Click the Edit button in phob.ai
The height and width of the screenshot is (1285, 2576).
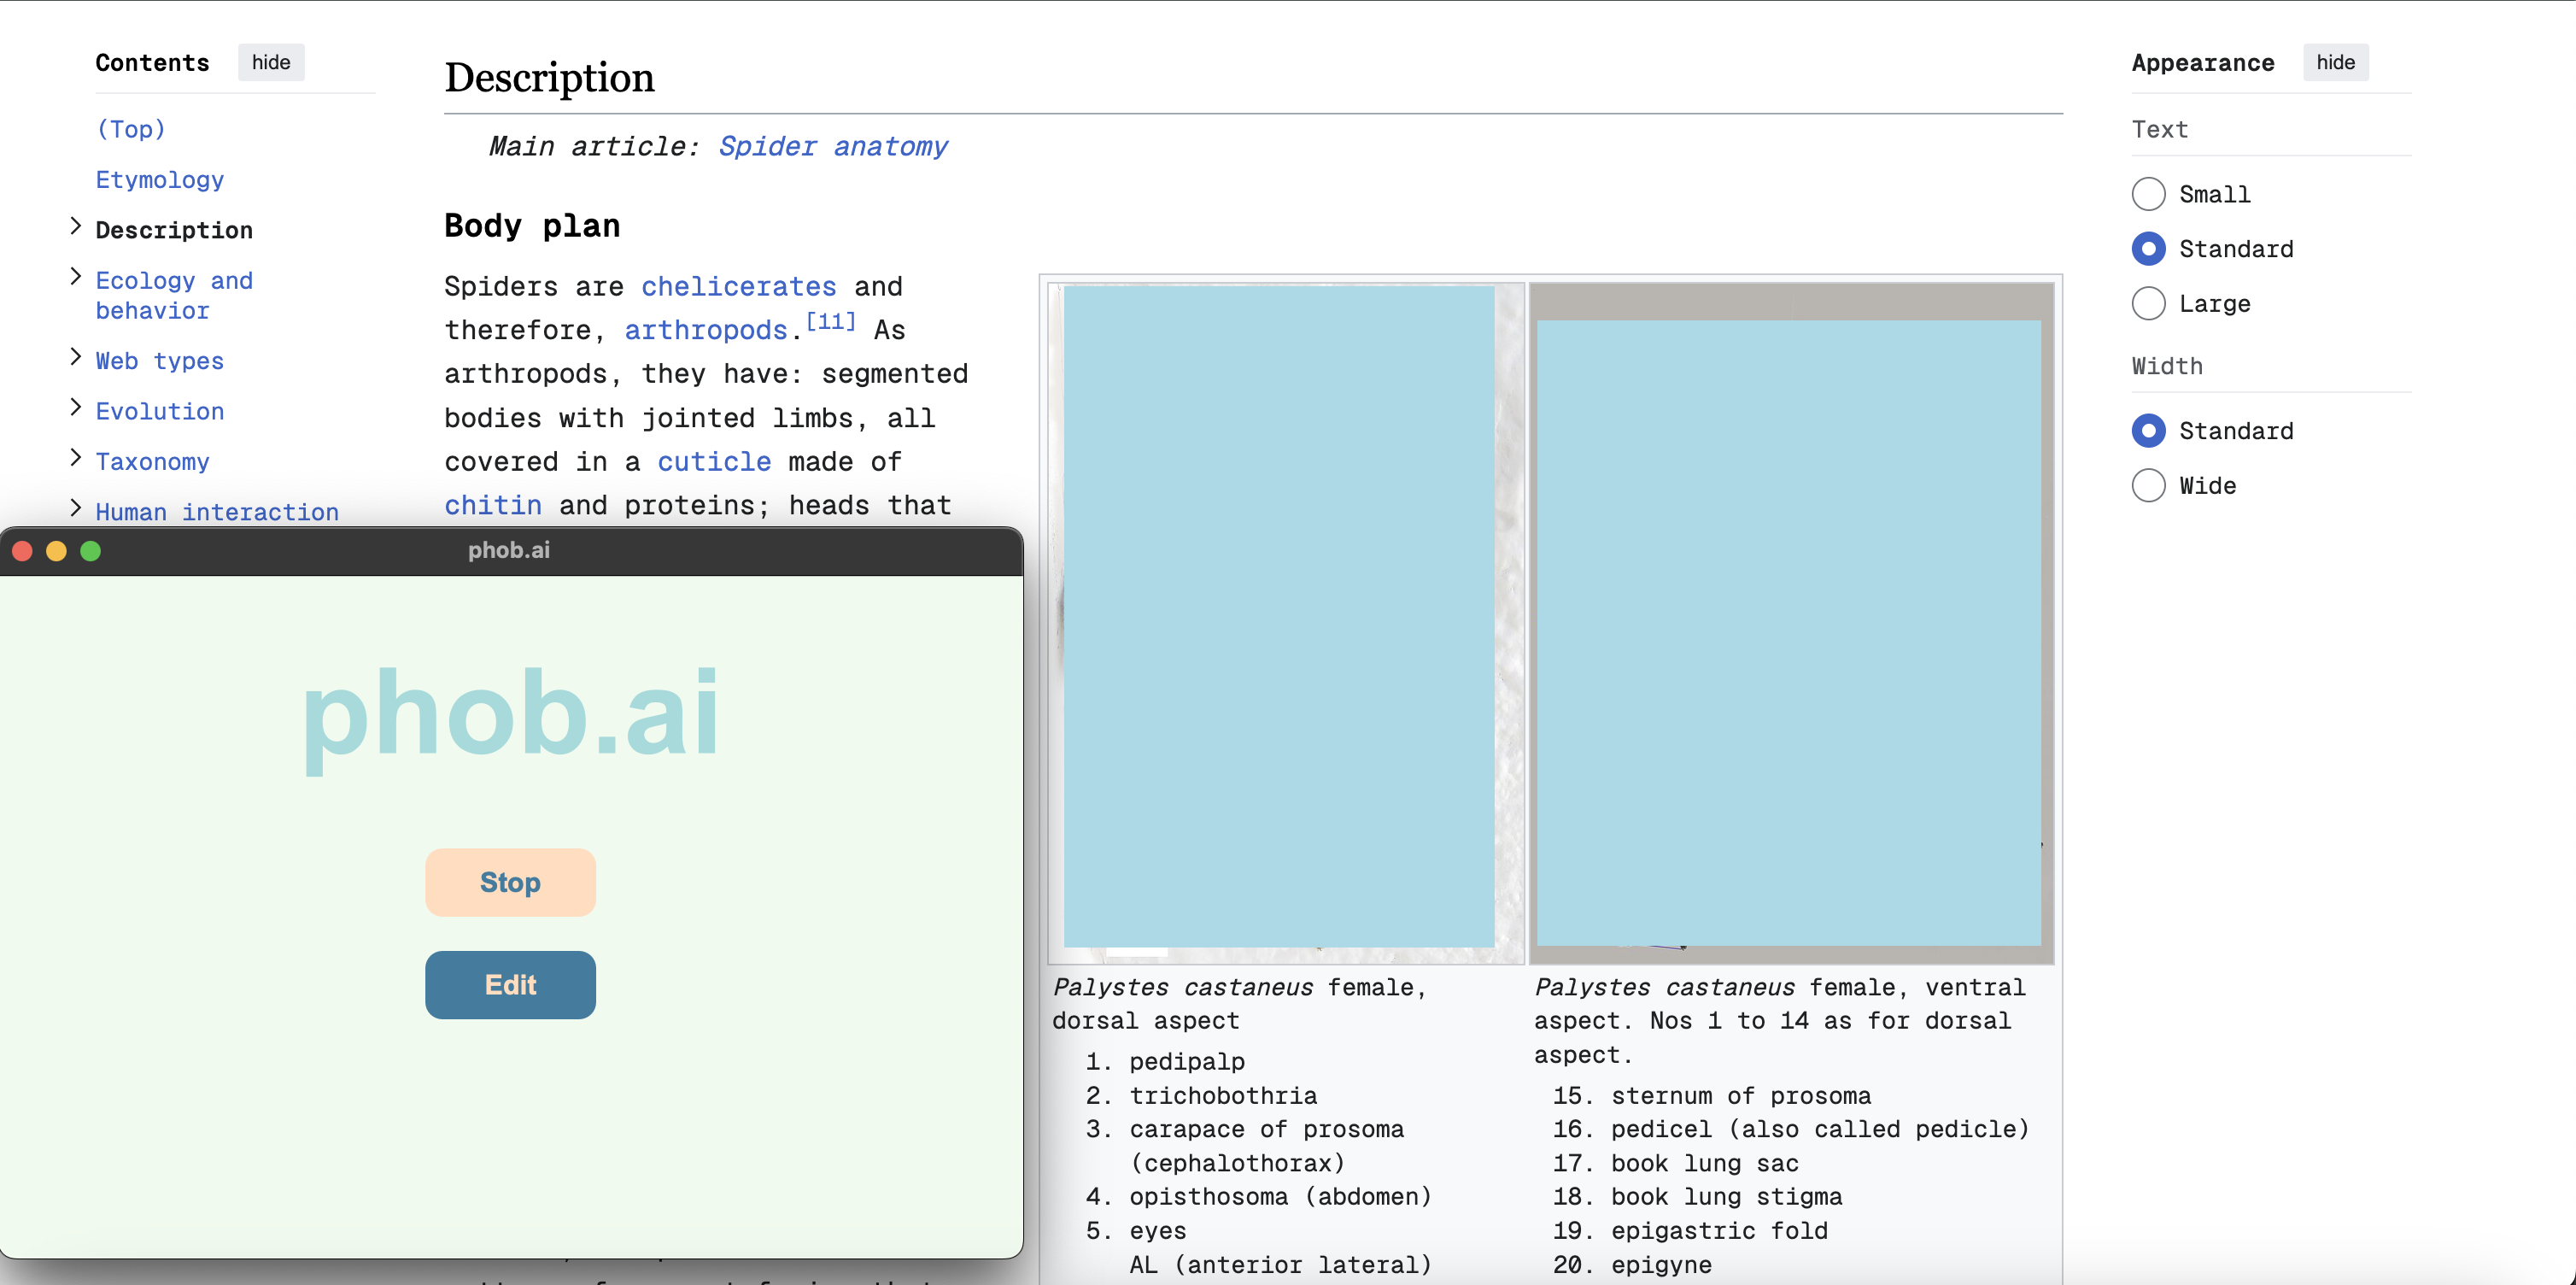point(510,984)
